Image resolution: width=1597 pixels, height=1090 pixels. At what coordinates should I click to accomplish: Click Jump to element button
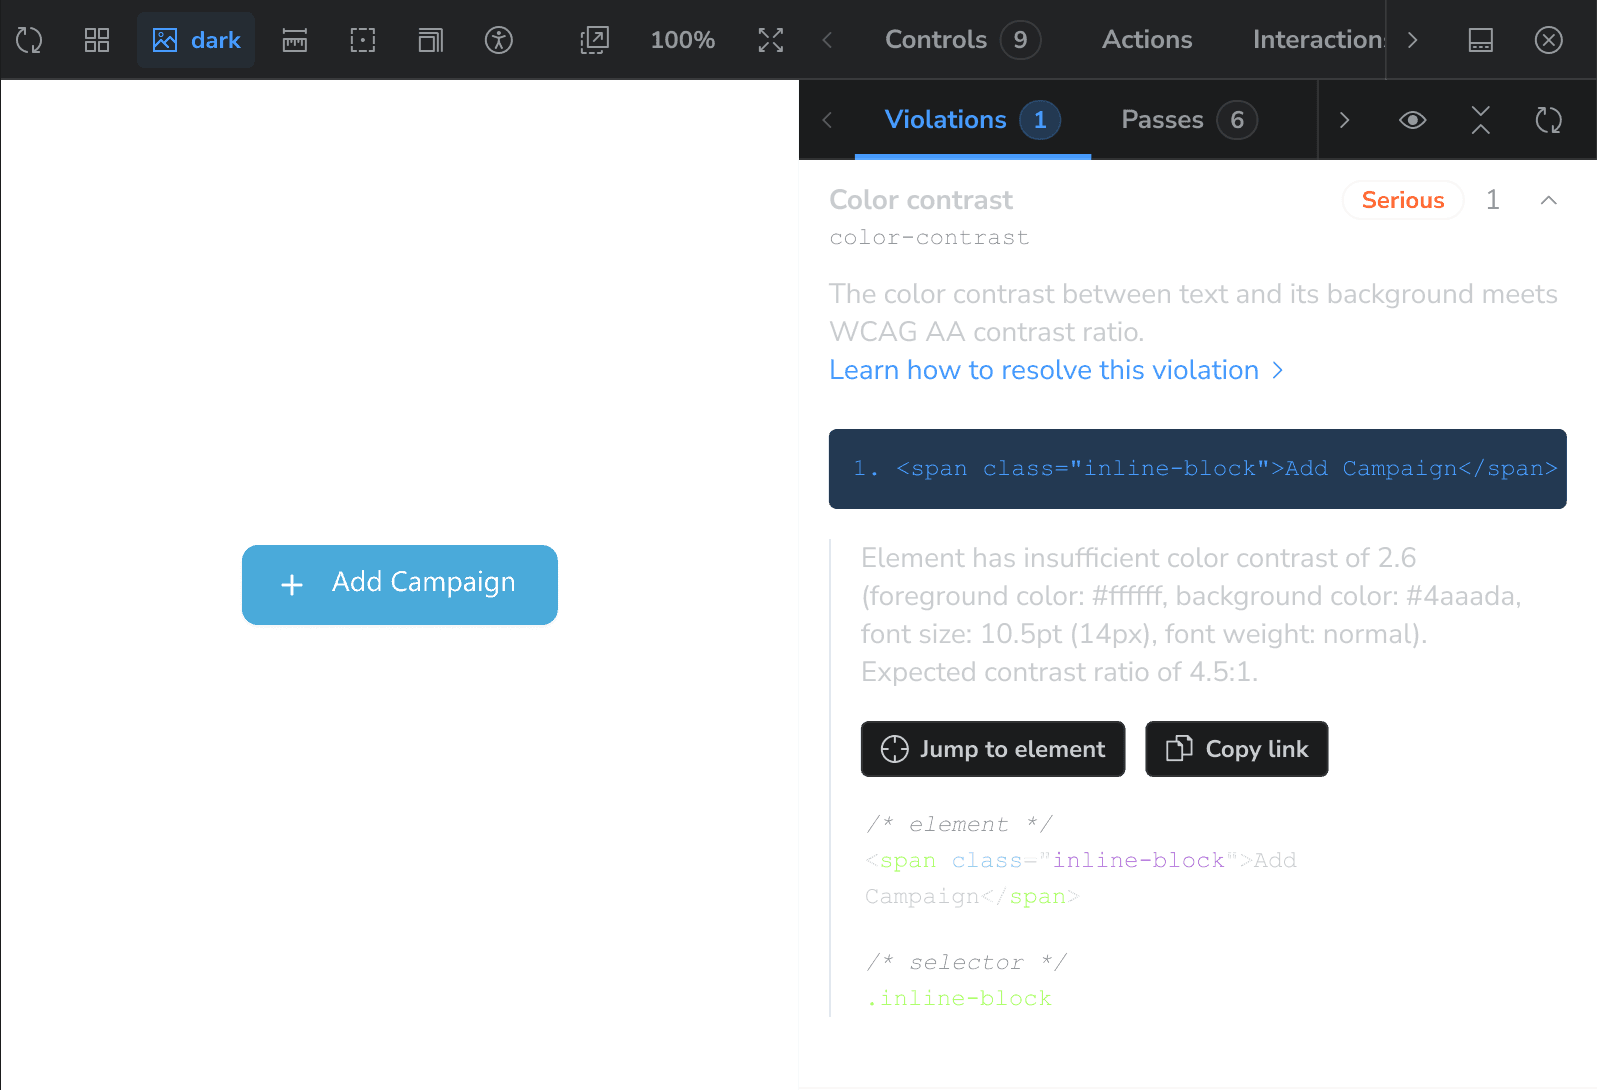pos(993,749)
